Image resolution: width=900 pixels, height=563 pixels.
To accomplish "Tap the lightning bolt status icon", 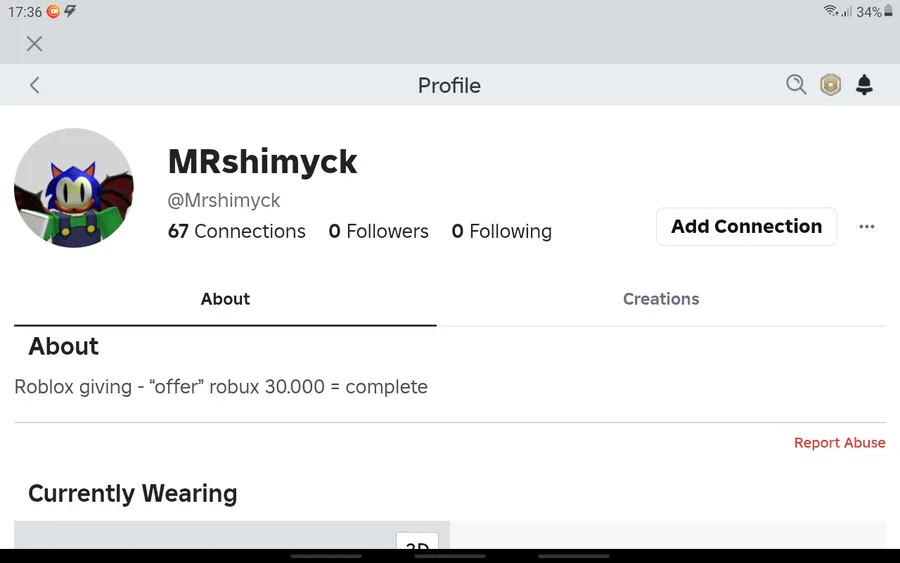I will coord(70,11).
